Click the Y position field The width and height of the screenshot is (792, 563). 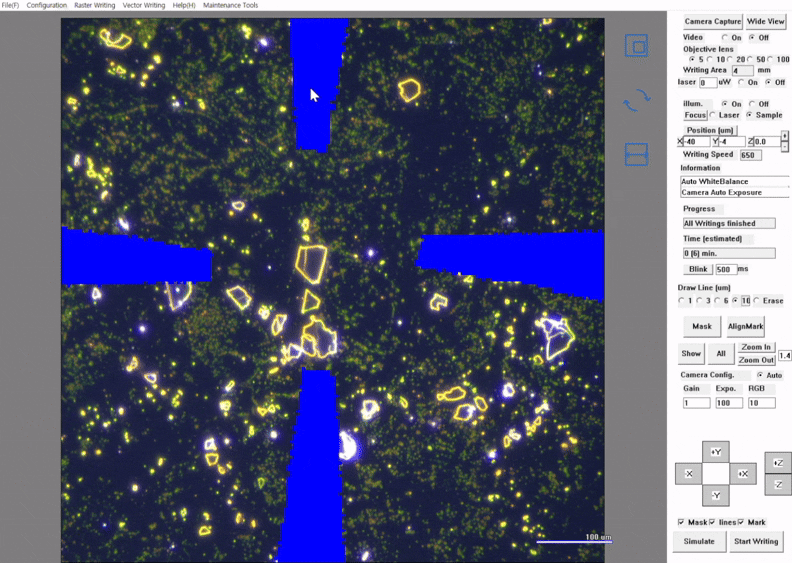732,142
